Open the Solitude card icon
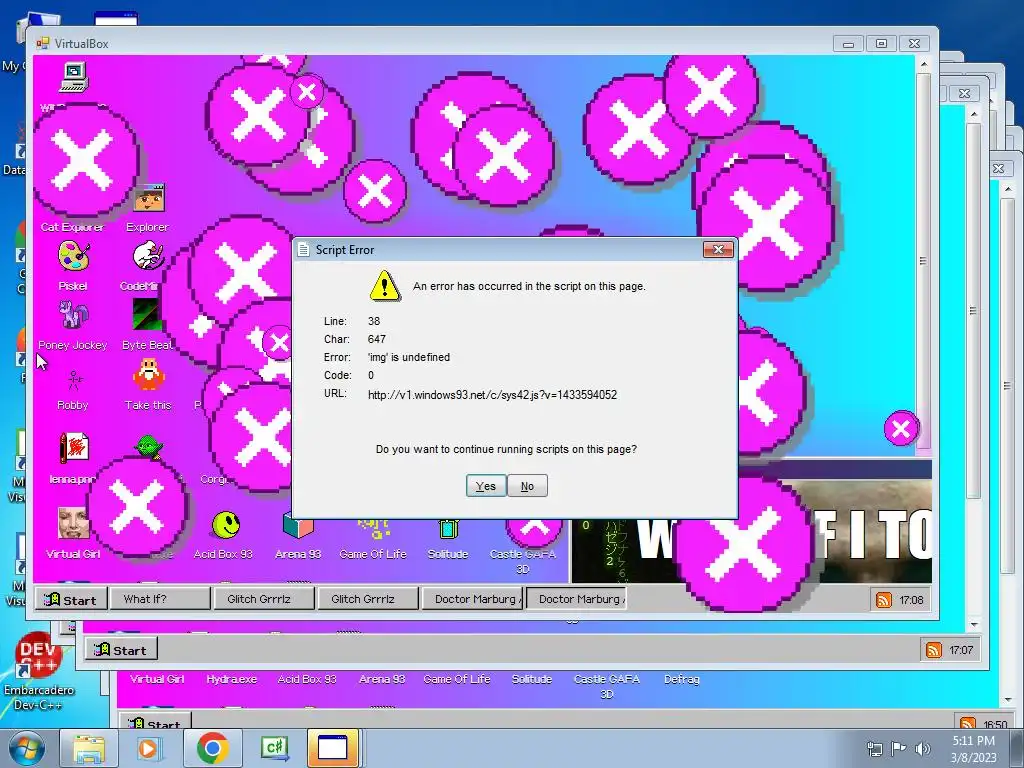 (x=448, y=529)
